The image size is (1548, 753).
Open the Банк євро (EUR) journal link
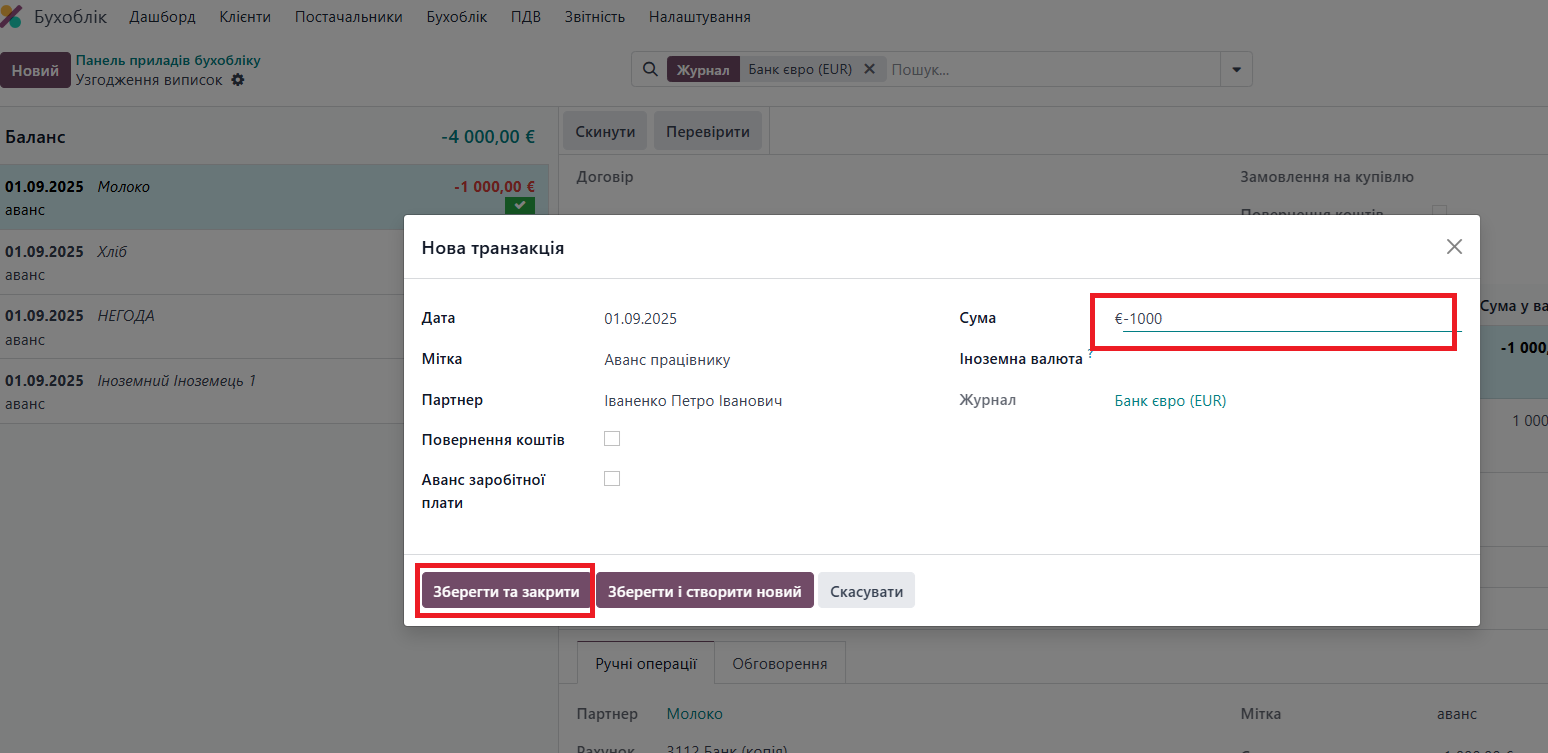coord(1170,401)
